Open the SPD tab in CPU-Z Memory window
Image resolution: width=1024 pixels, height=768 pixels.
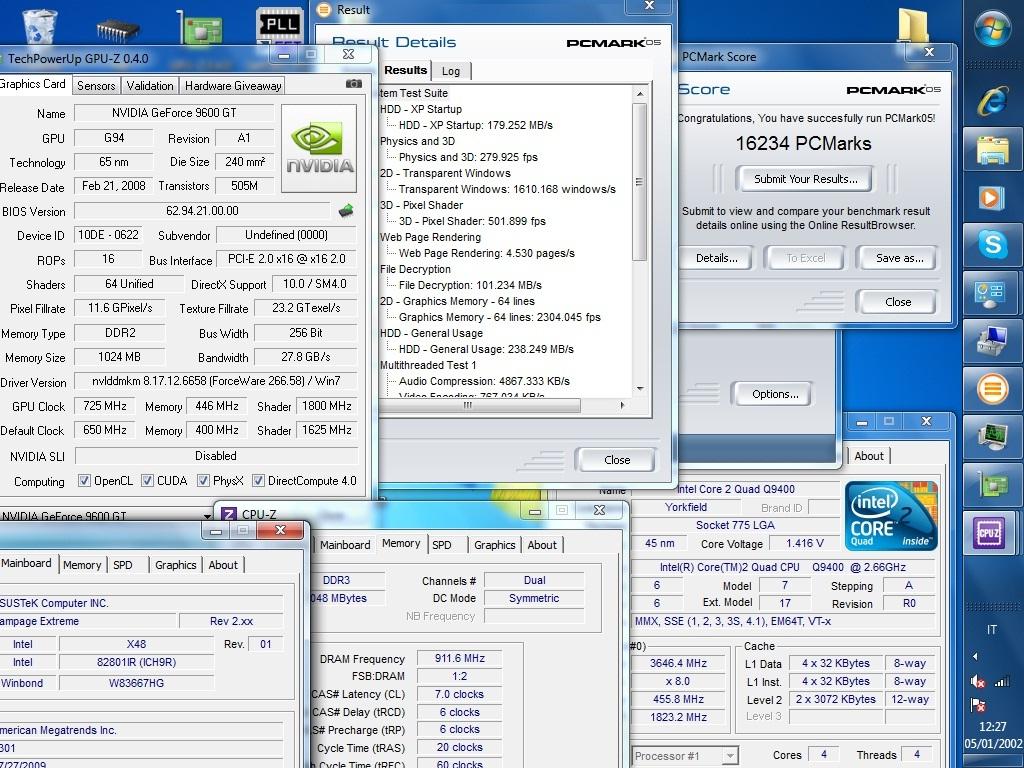coord(441,545)
